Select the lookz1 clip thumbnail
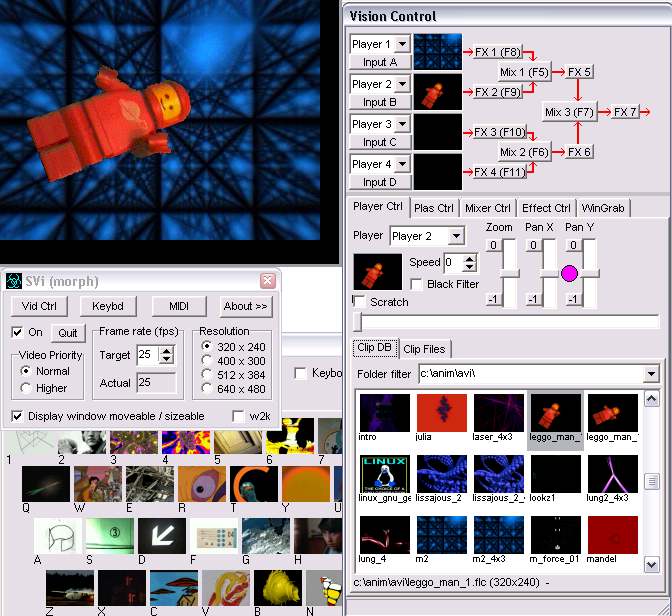This screenshot has width=672, height=616. point(555,474)
